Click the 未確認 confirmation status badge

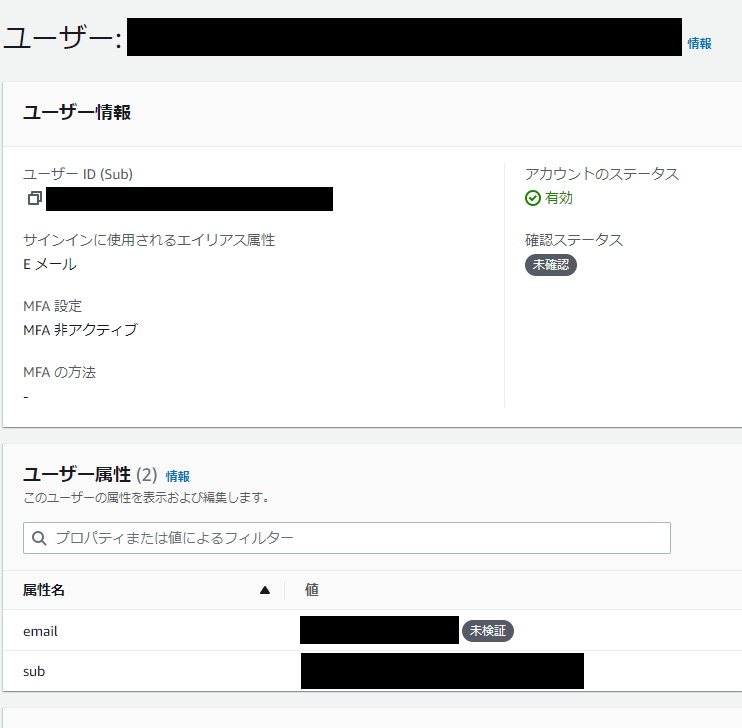click(x=551, y=265)
